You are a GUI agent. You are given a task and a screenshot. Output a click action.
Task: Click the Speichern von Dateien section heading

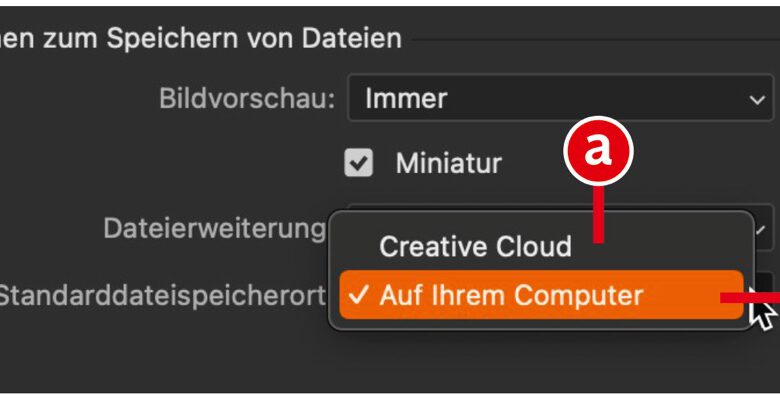click(x=200, y=39)
